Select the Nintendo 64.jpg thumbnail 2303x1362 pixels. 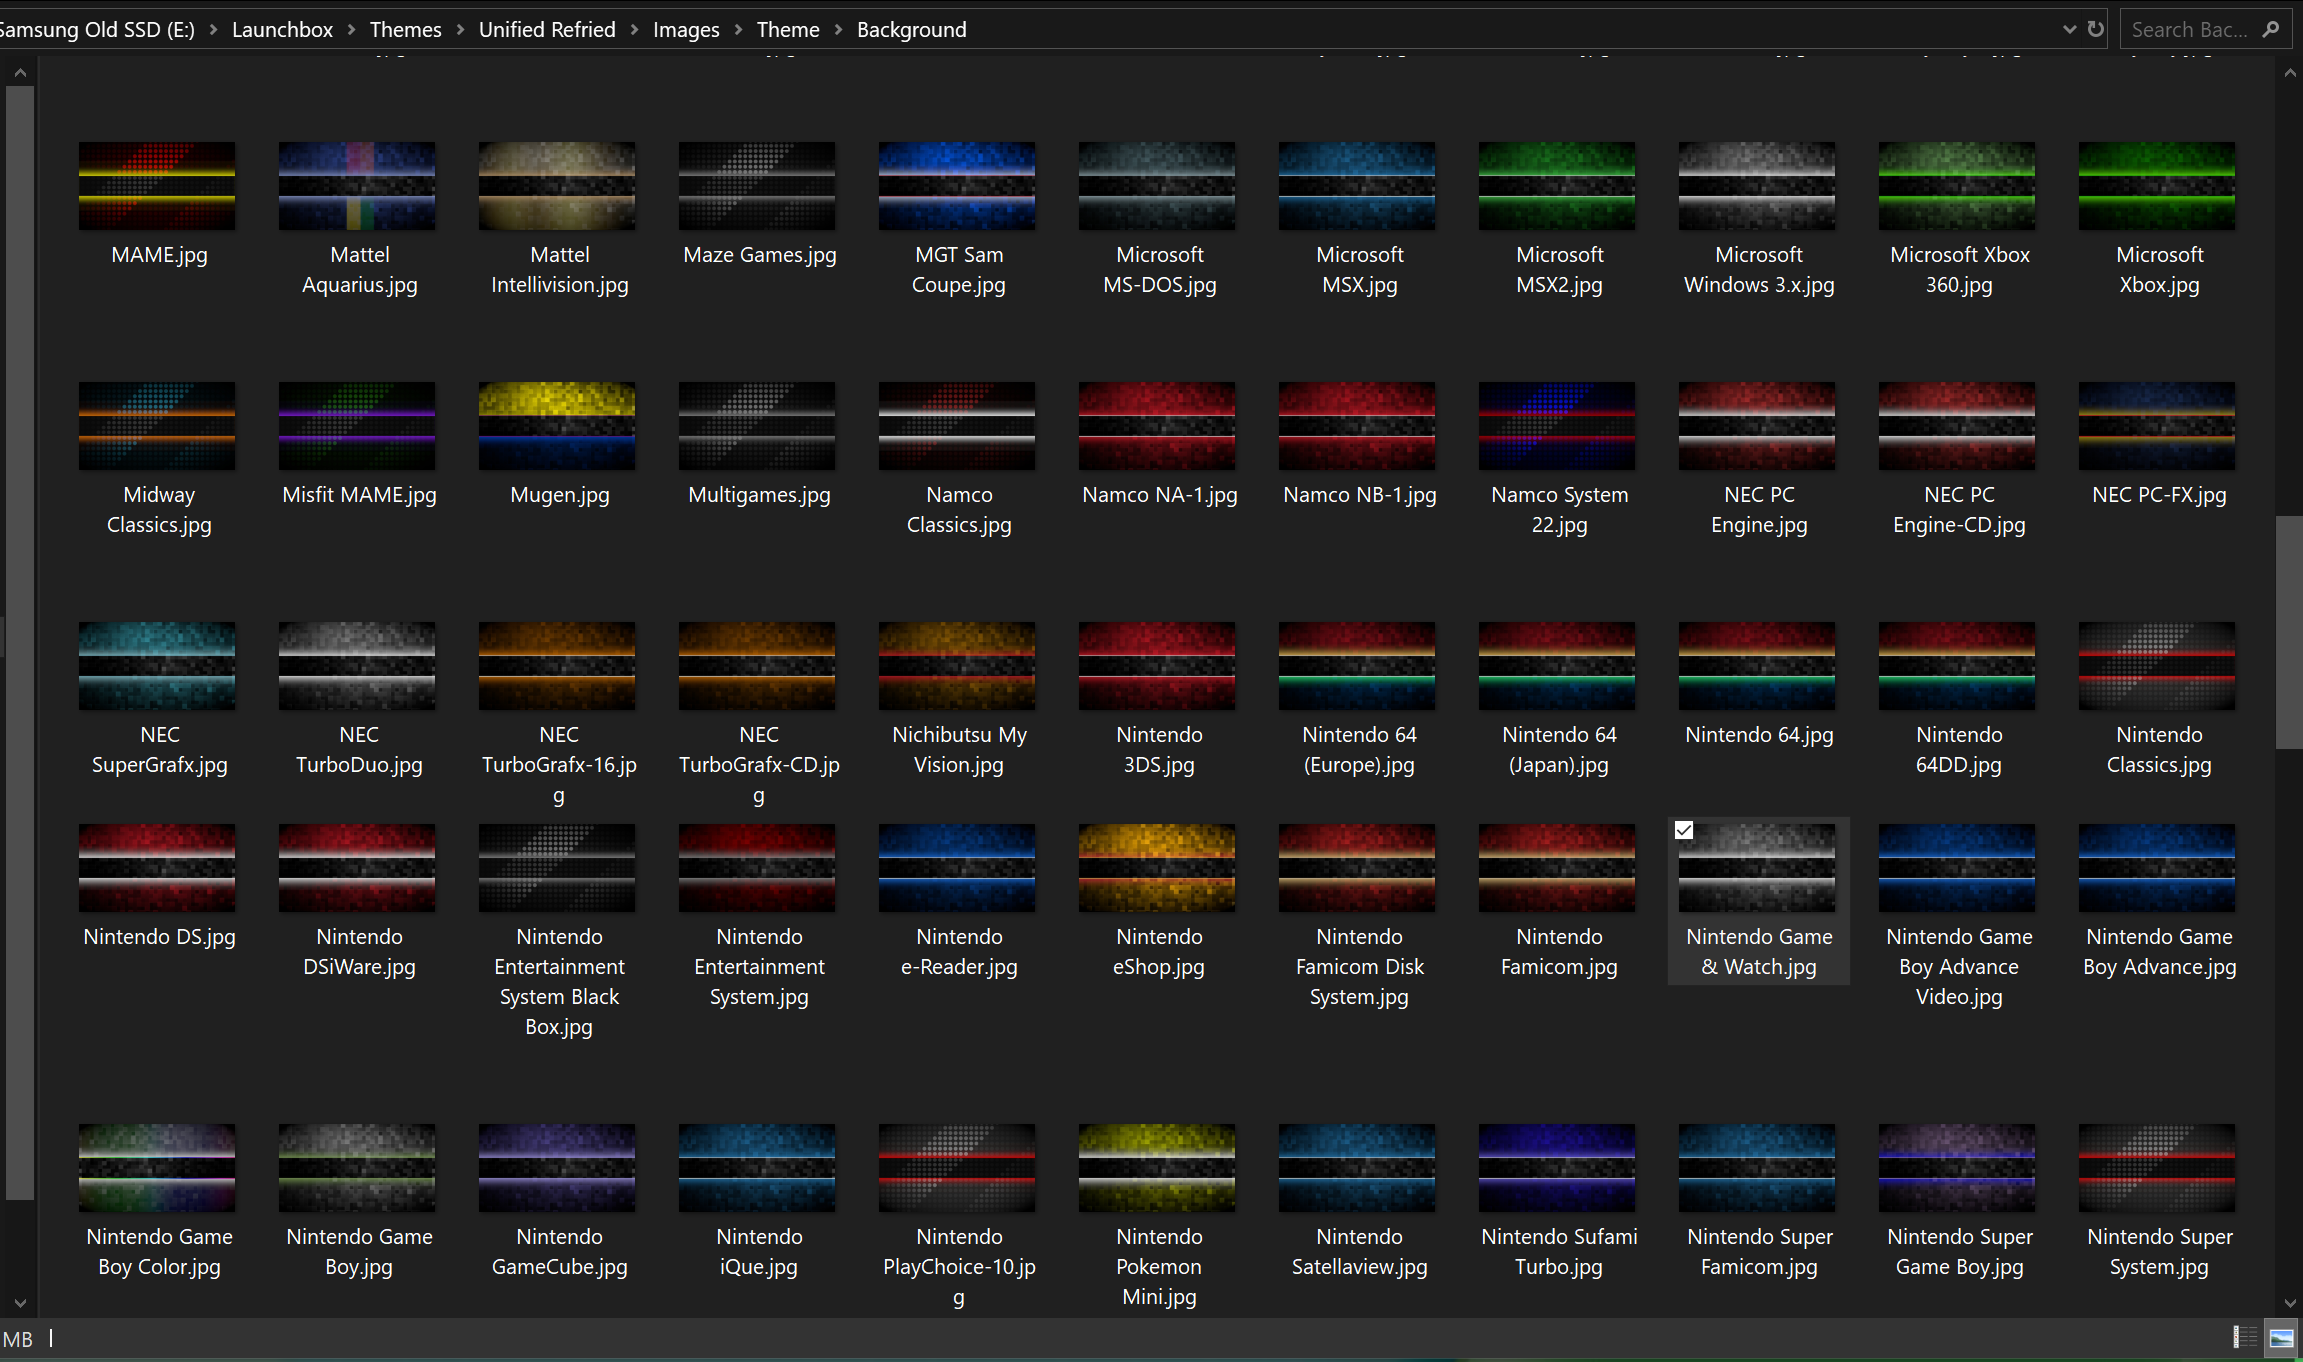pos(1757,666)
